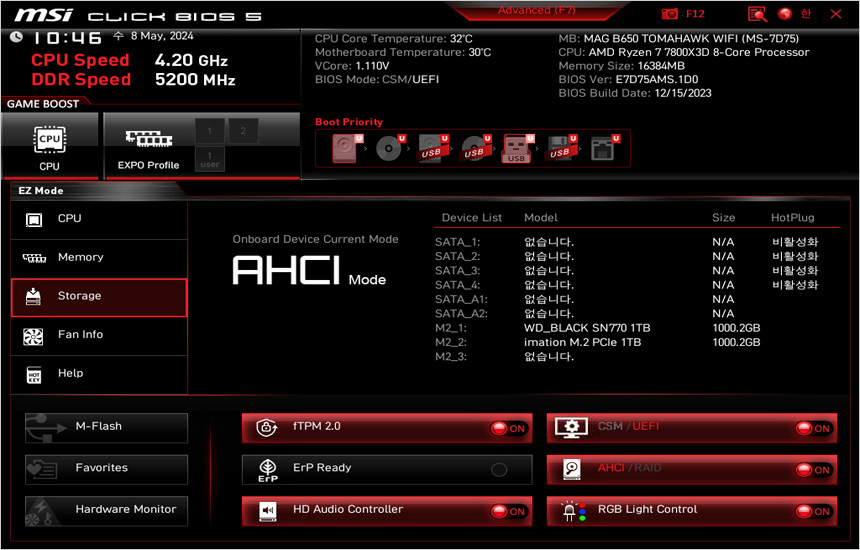
Task: Click the hard disk boot priority icon
Action: [346, 148]
